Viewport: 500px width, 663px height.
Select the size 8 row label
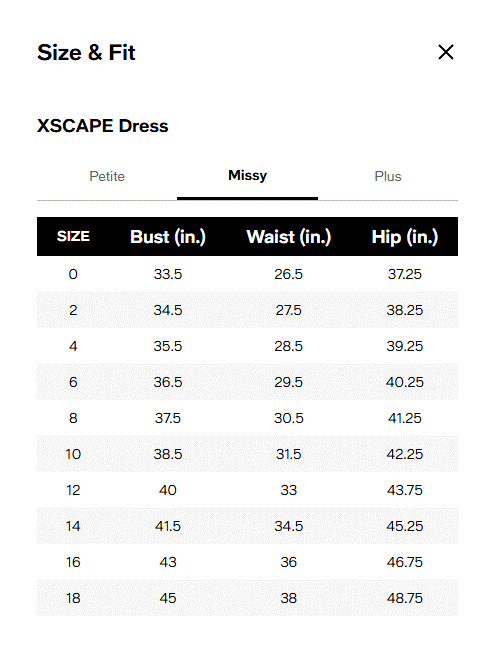(73, 418)
